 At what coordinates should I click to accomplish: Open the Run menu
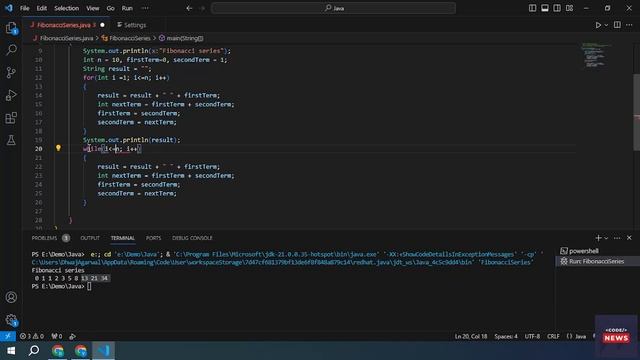pyautogui.click(x=127, y=8)
